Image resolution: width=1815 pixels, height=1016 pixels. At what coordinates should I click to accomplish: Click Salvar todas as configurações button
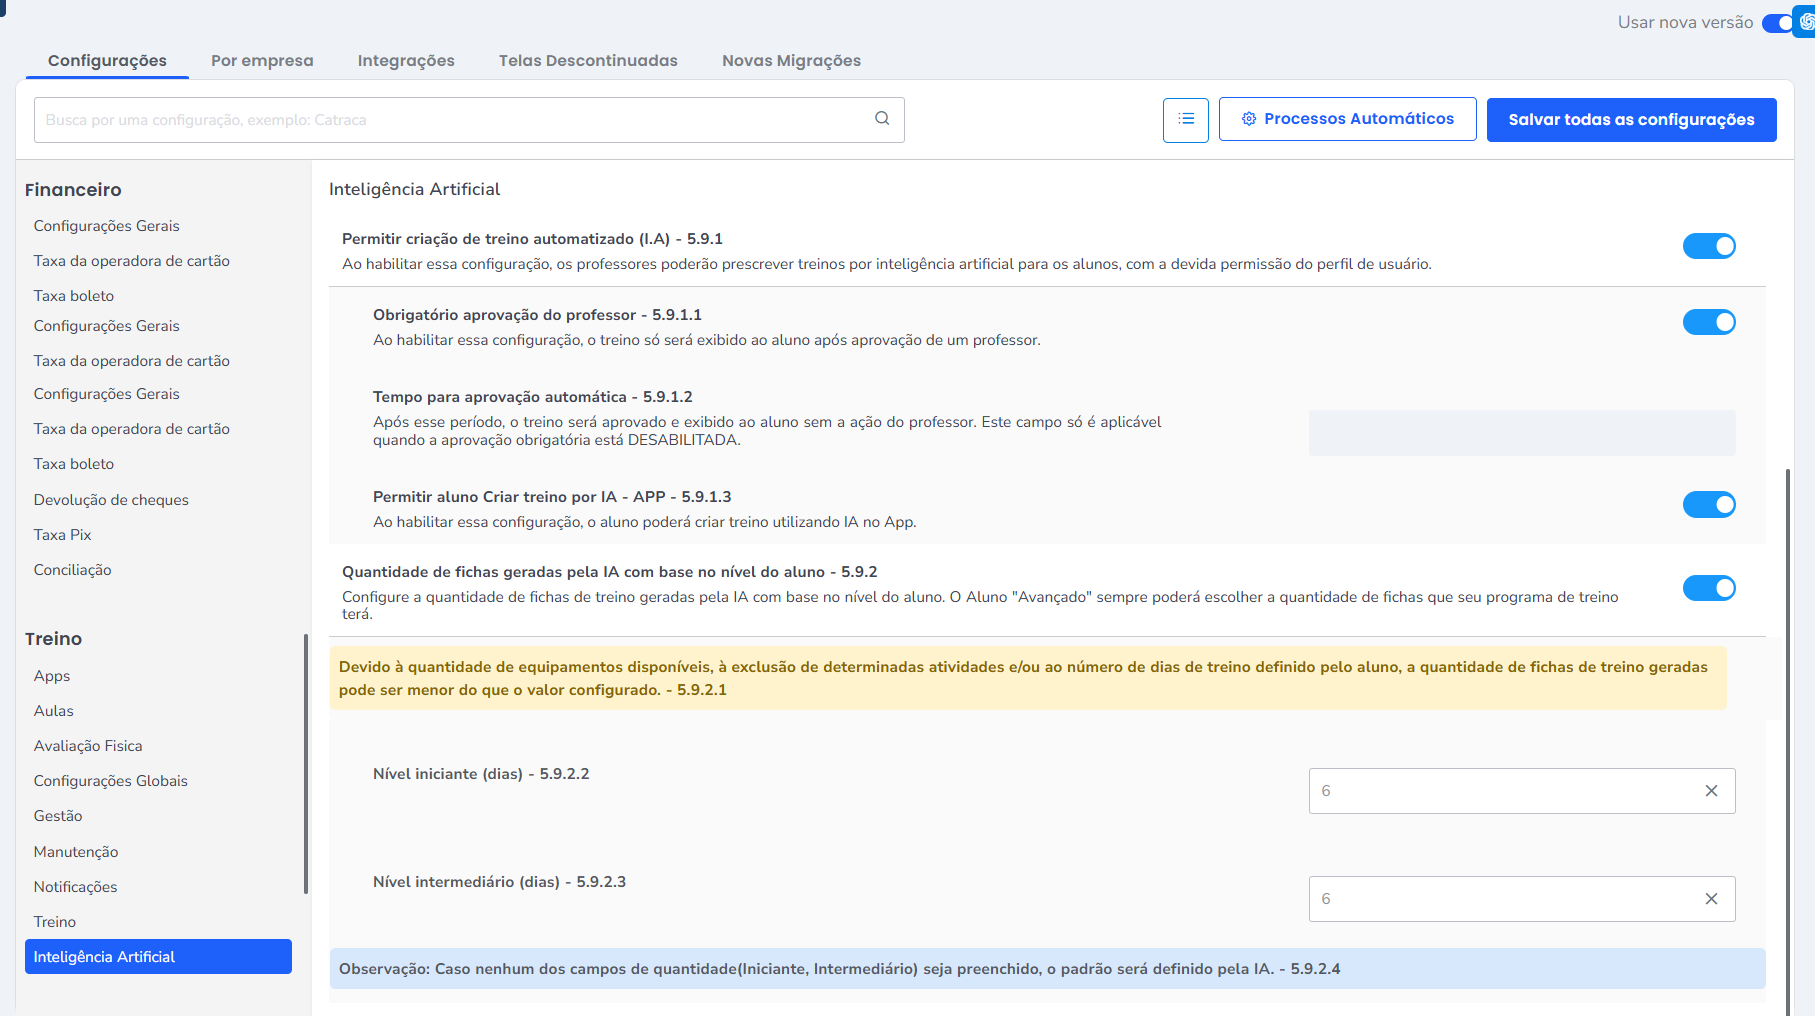tap(1631, 120)
